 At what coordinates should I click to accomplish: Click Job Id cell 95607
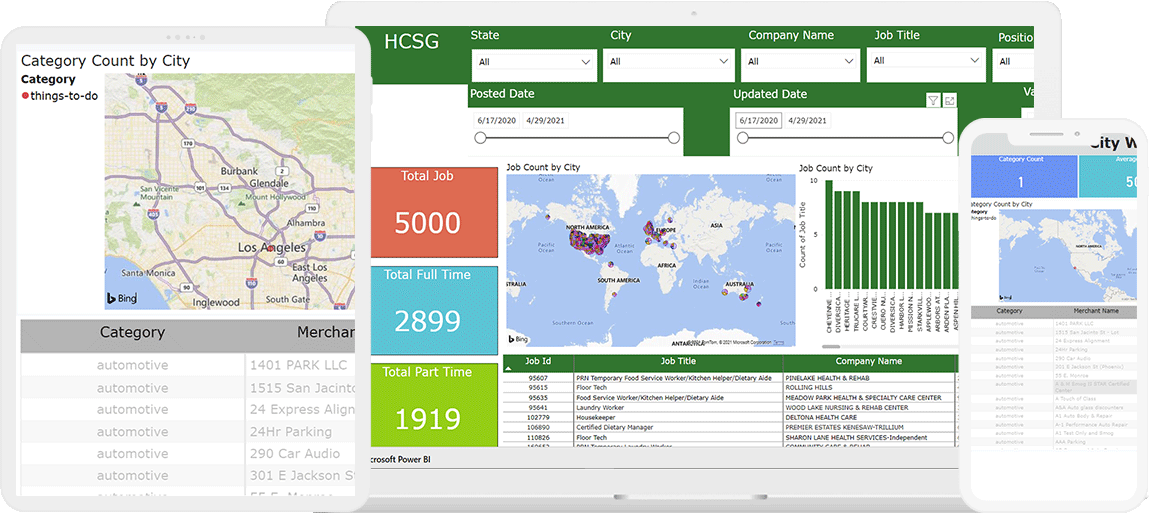pos(538,378)
